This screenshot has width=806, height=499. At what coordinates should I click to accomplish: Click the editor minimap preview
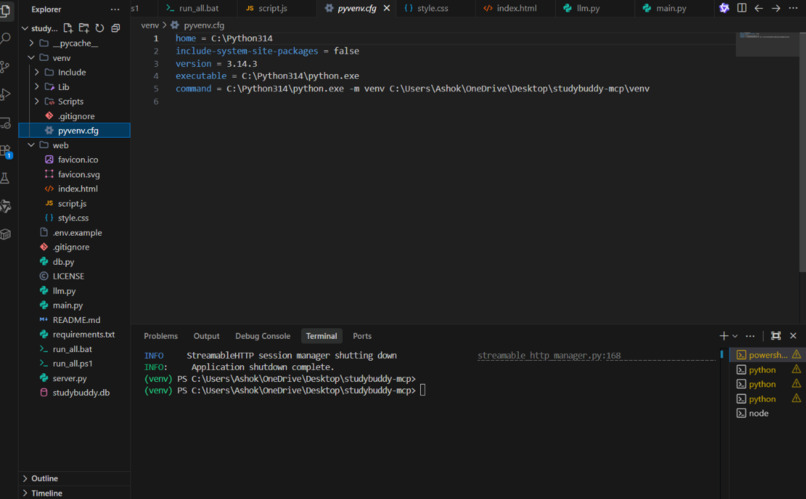pos(766,43)
